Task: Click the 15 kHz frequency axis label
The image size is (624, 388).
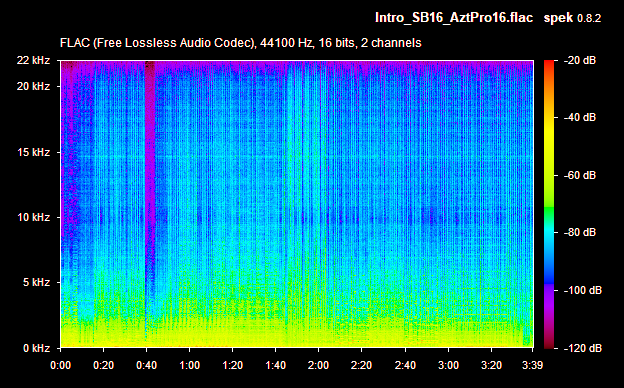Action: [33, 152]
